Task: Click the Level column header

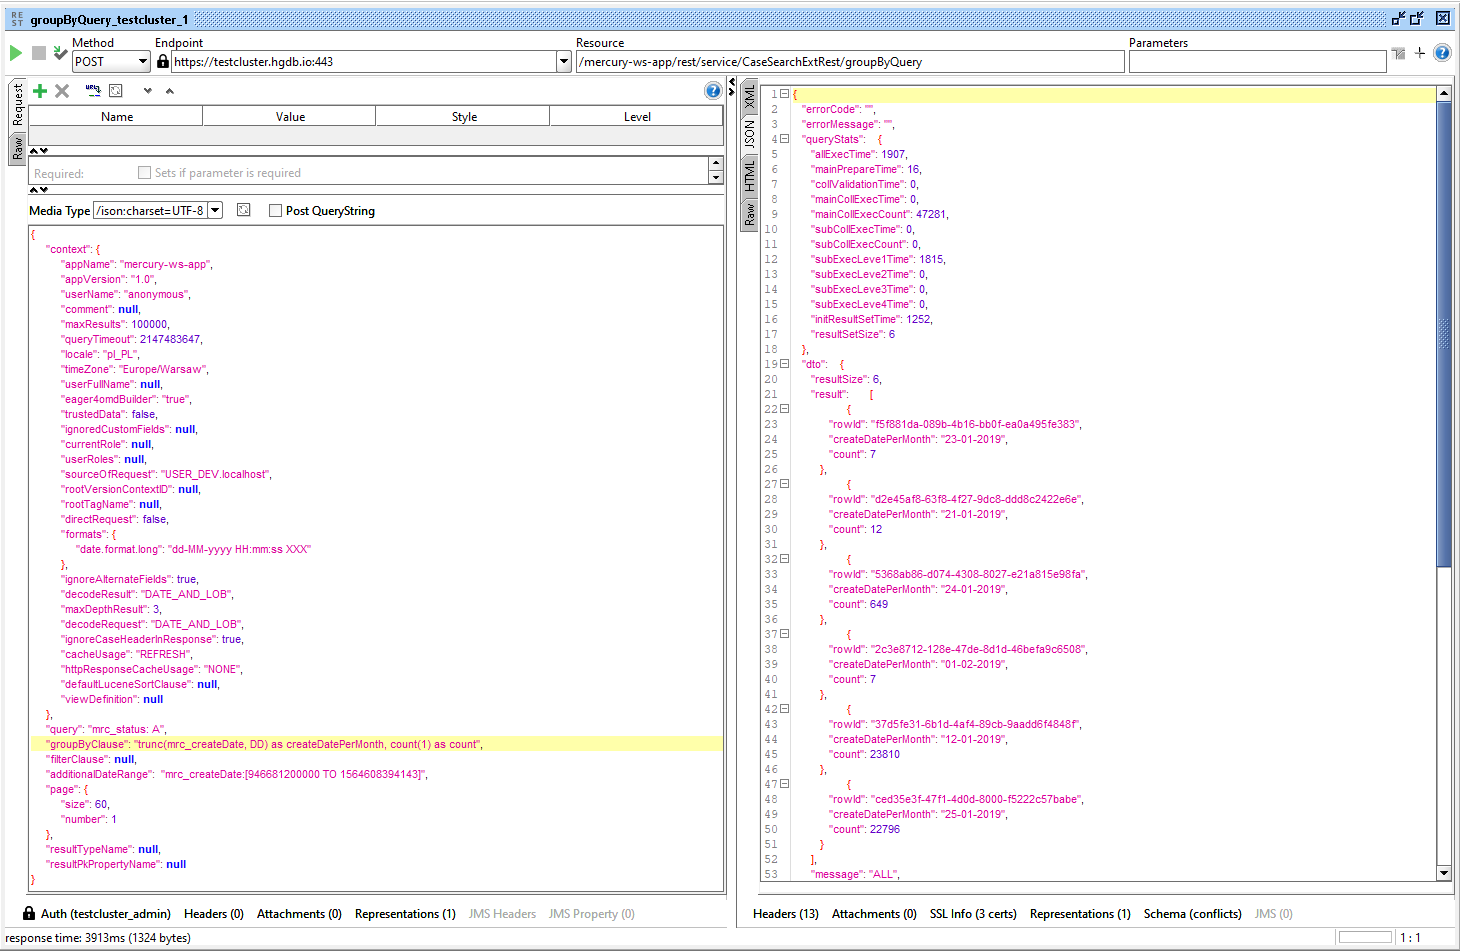Action: 637,117
